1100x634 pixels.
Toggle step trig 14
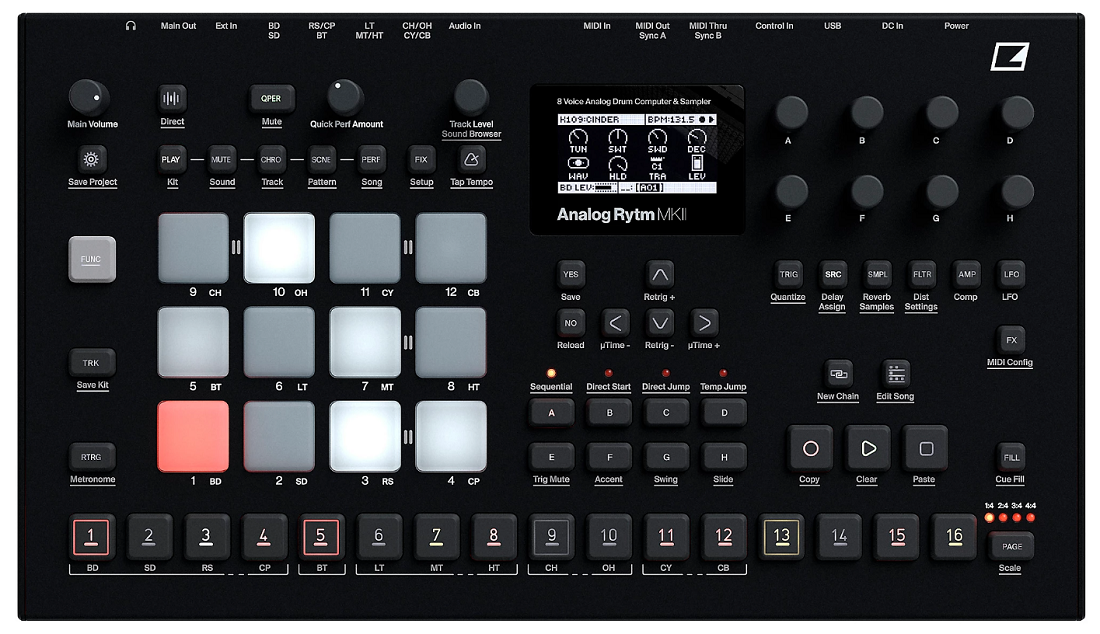839,537
